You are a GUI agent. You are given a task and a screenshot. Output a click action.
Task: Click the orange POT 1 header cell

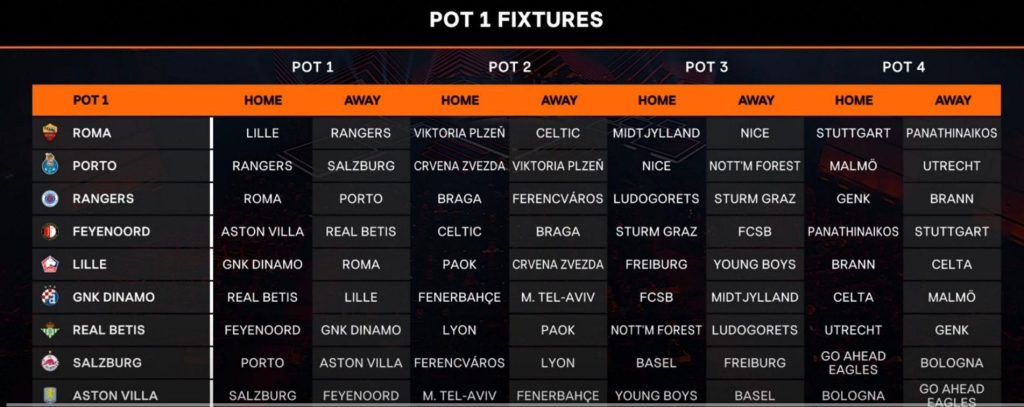click(x=91, y=100)
